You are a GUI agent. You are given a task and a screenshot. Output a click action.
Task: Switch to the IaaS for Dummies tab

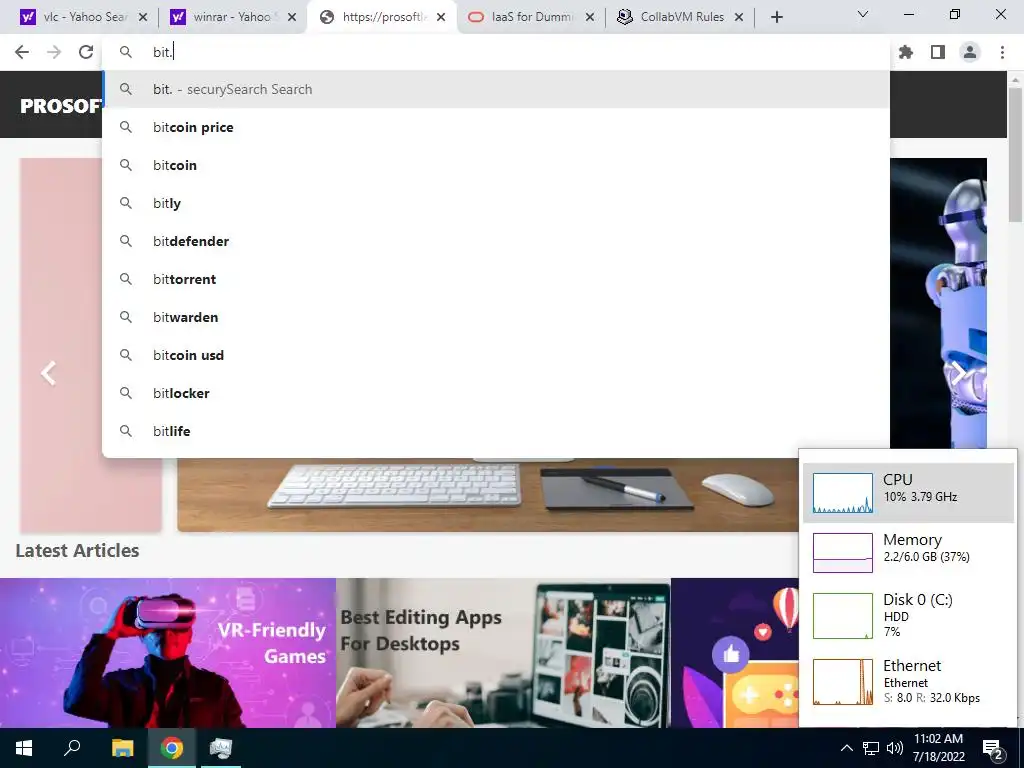pos(531,17)
